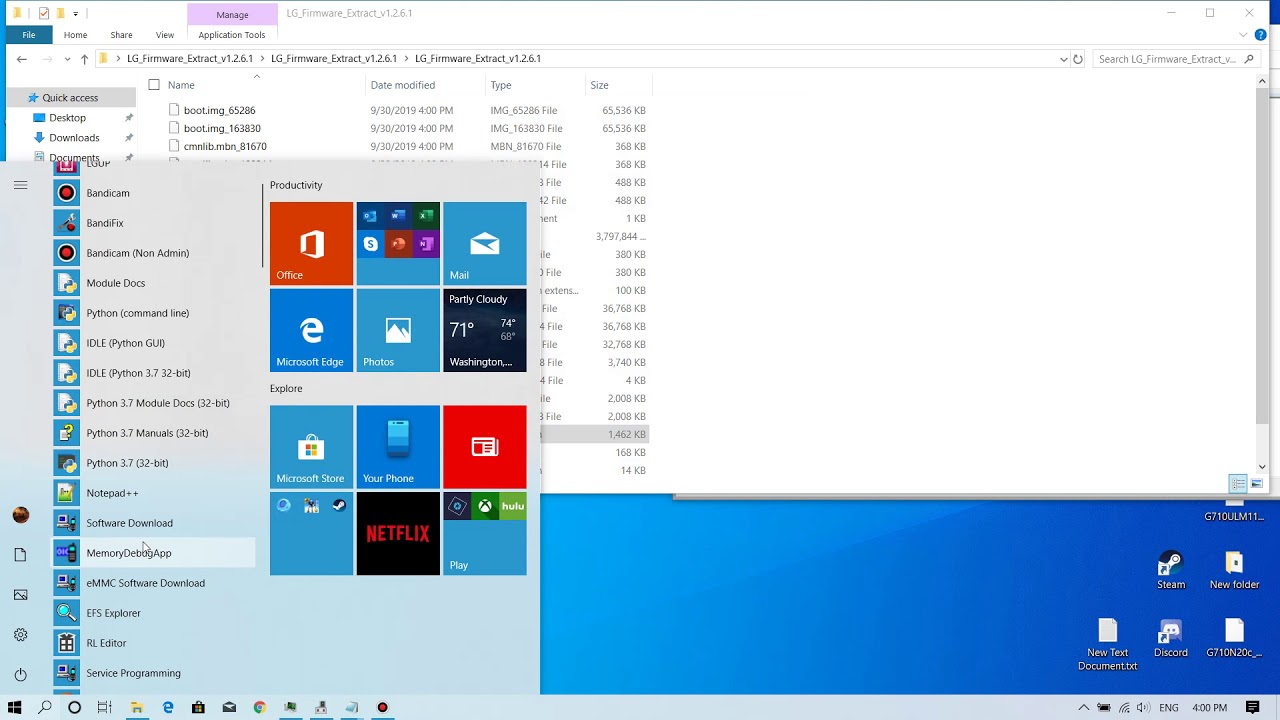
Task: Open Python (command line) from the Start menu
Action: pos(154,313)
